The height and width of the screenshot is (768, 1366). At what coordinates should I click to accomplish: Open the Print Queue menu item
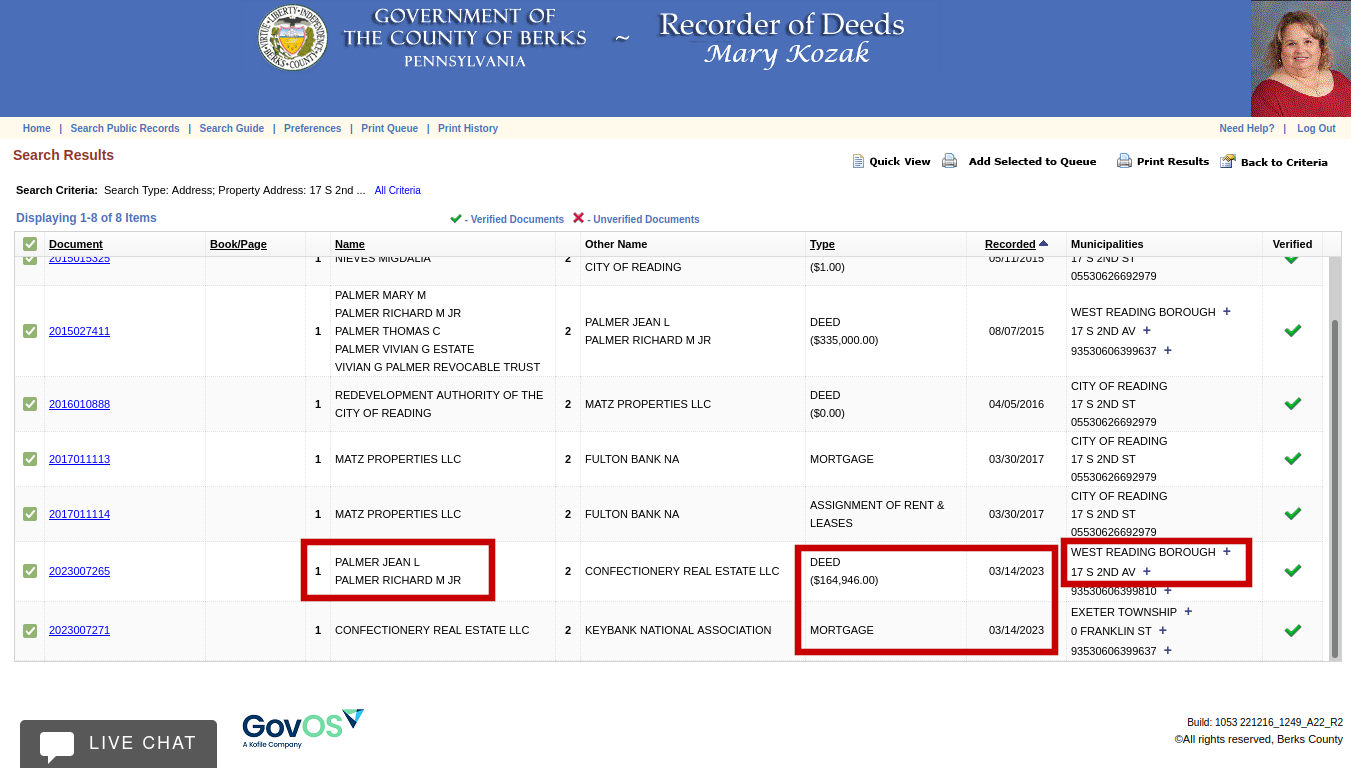(x=390, y=128)
